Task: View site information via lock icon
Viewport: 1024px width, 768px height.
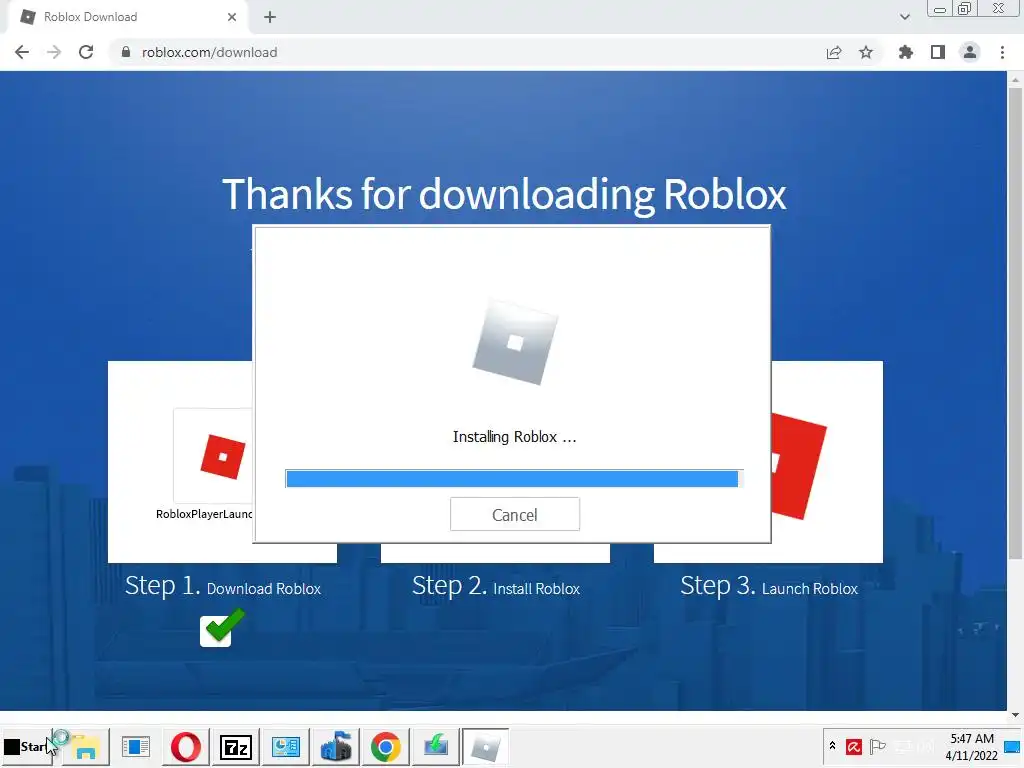Action: (x=126, y=52)
